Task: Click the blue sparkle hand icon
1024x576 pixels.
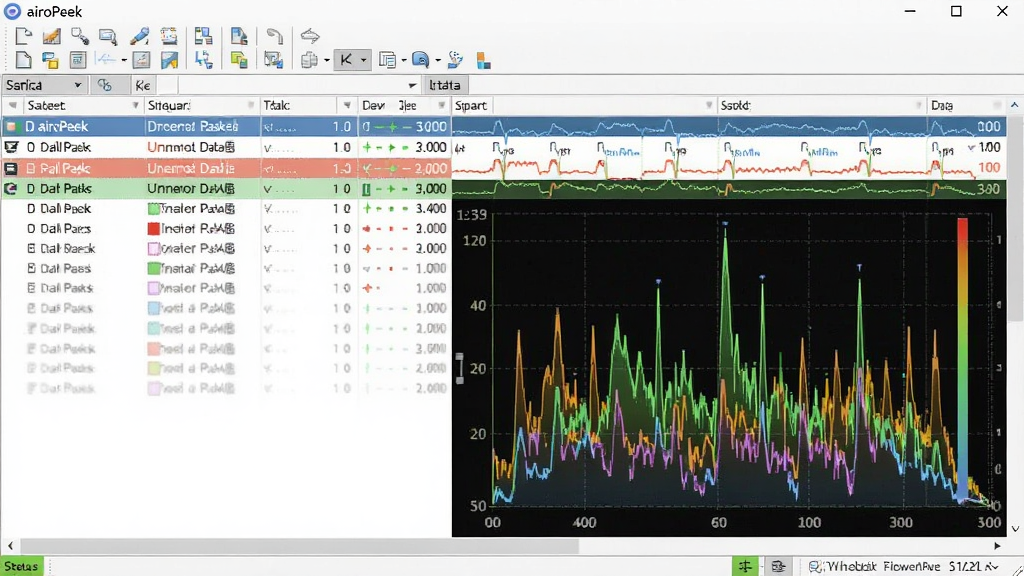Action: (x=455, y=61)
